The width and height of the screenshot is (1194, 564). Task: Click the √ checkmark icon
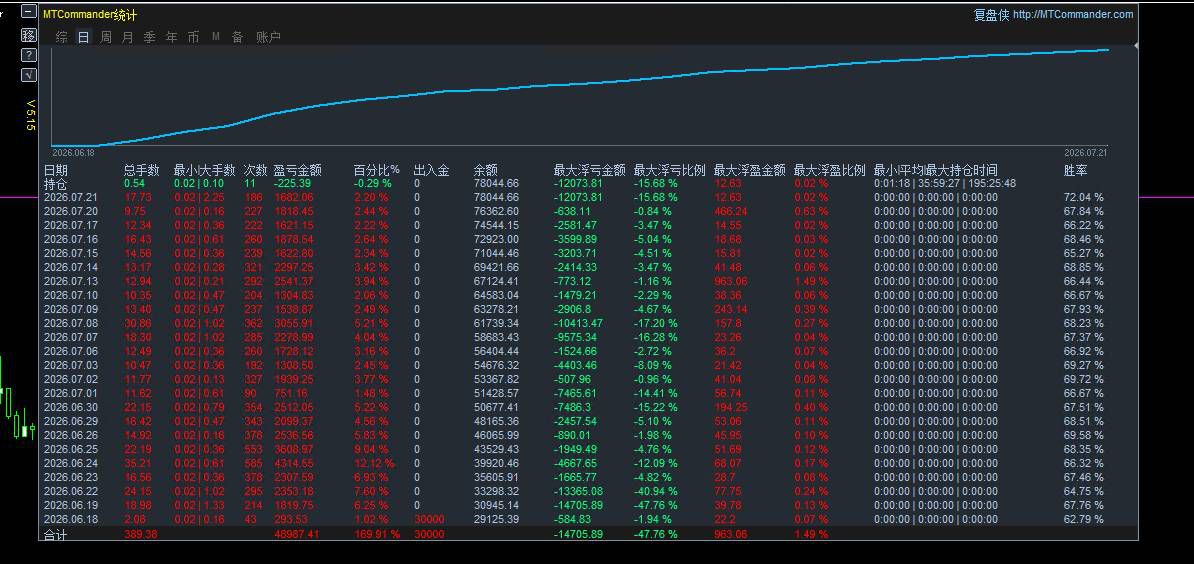[x=28, y=75]
